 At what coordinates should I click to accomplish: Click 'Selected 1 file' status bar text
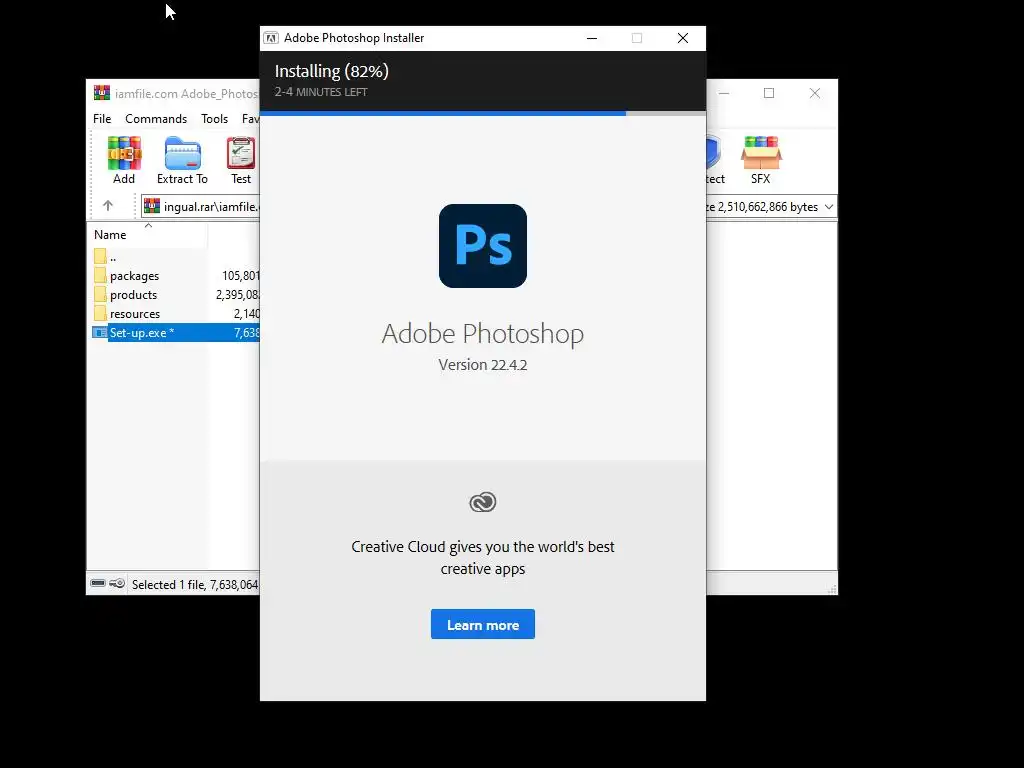pyautogui.click(x=195, y=584)
